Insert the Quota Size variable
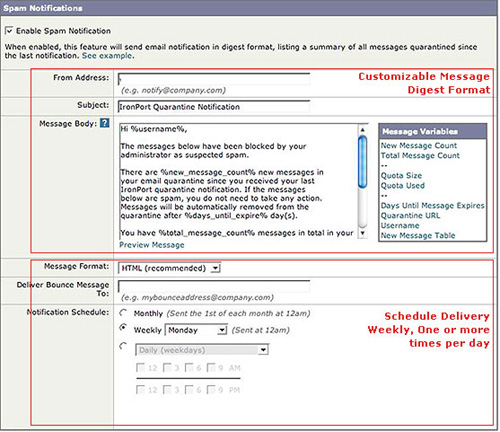The height and width of the screenshot is (432, 500). (x=401, y=176)
